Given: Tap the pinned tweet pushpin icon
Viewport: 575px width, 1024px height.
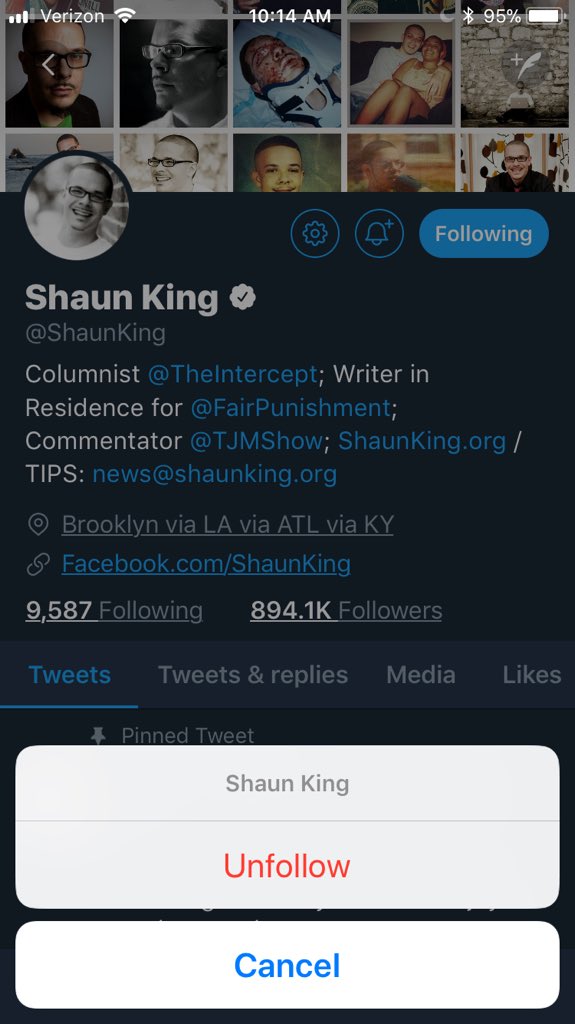Looking at the screenshot, I should (98, 736).
